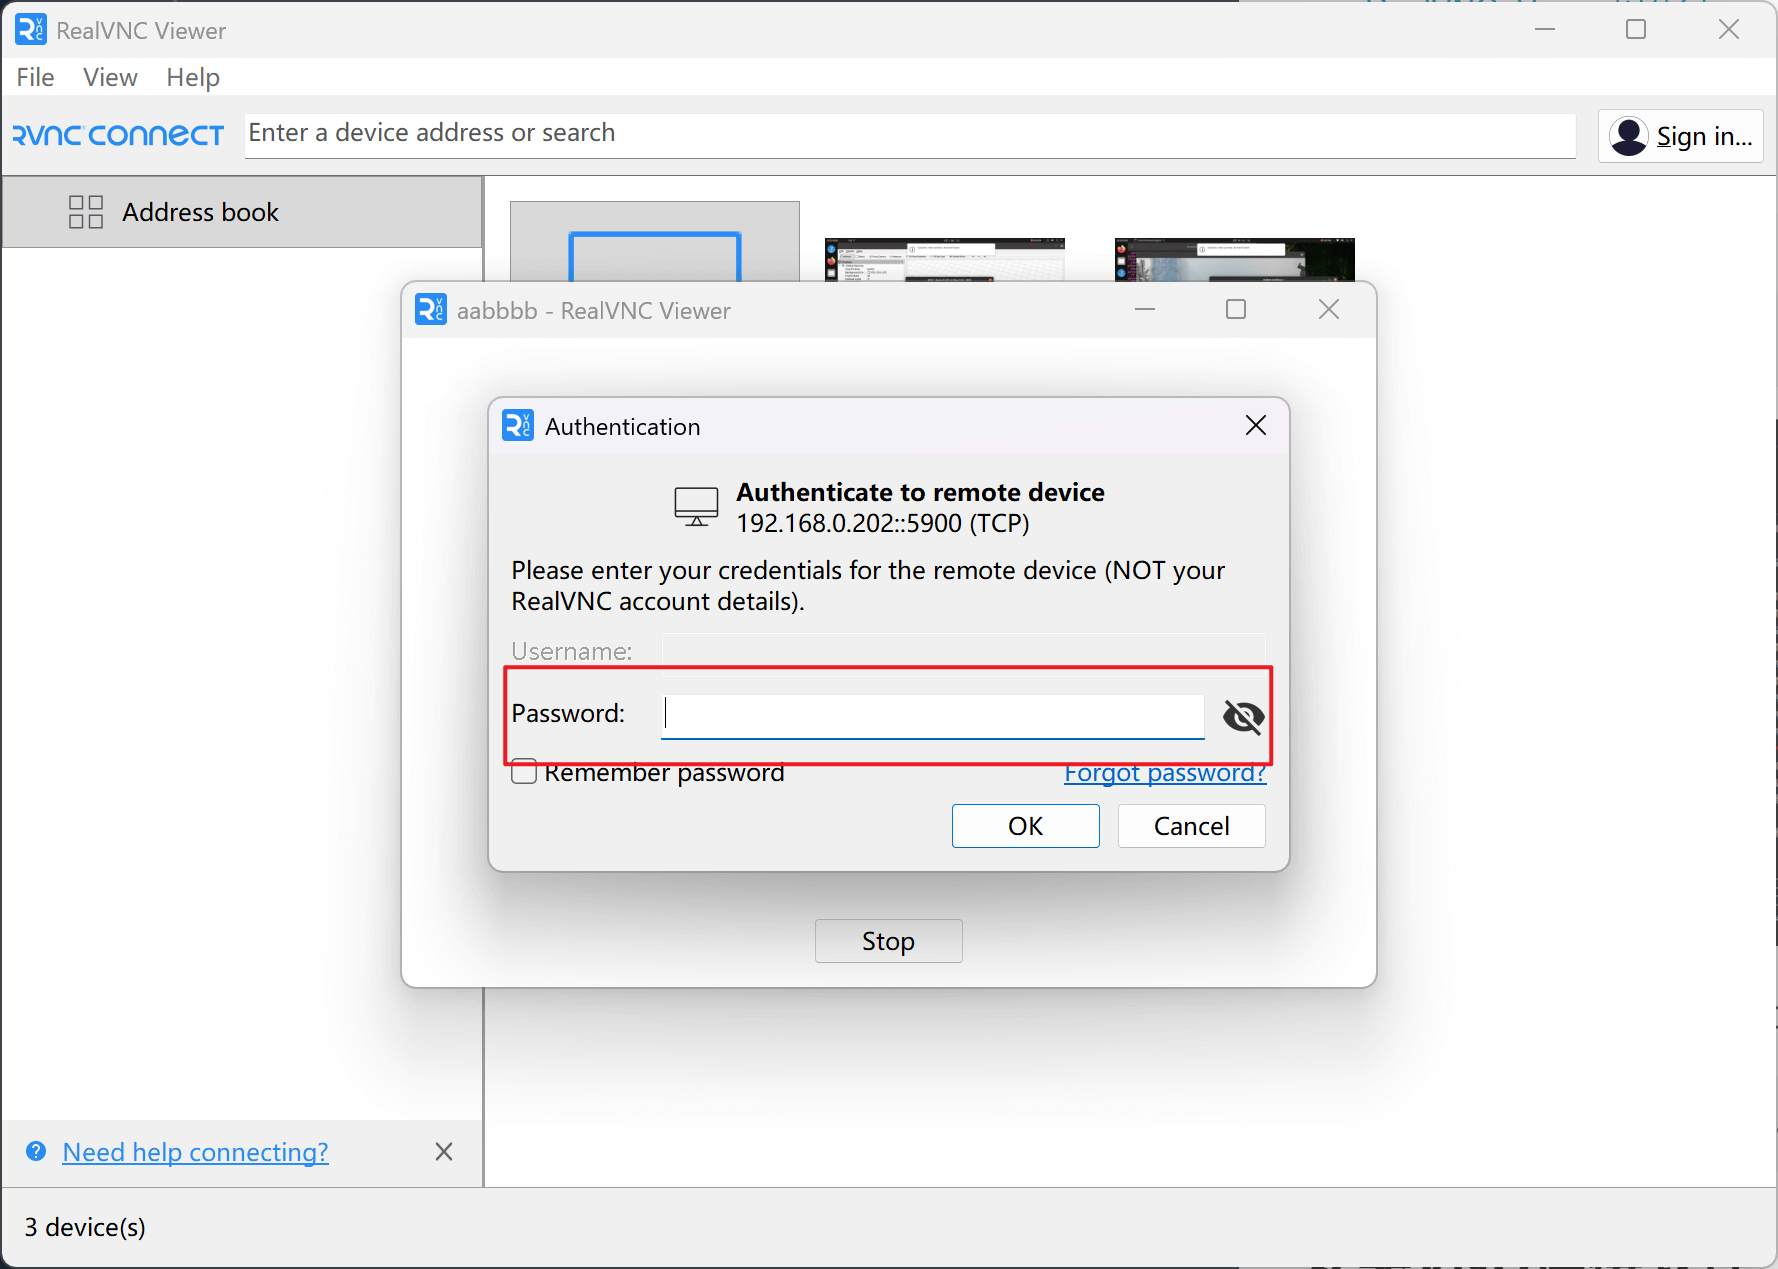Close the Authentication dialog with X
The image size is (1778, 1269).
pos(1256,426)
